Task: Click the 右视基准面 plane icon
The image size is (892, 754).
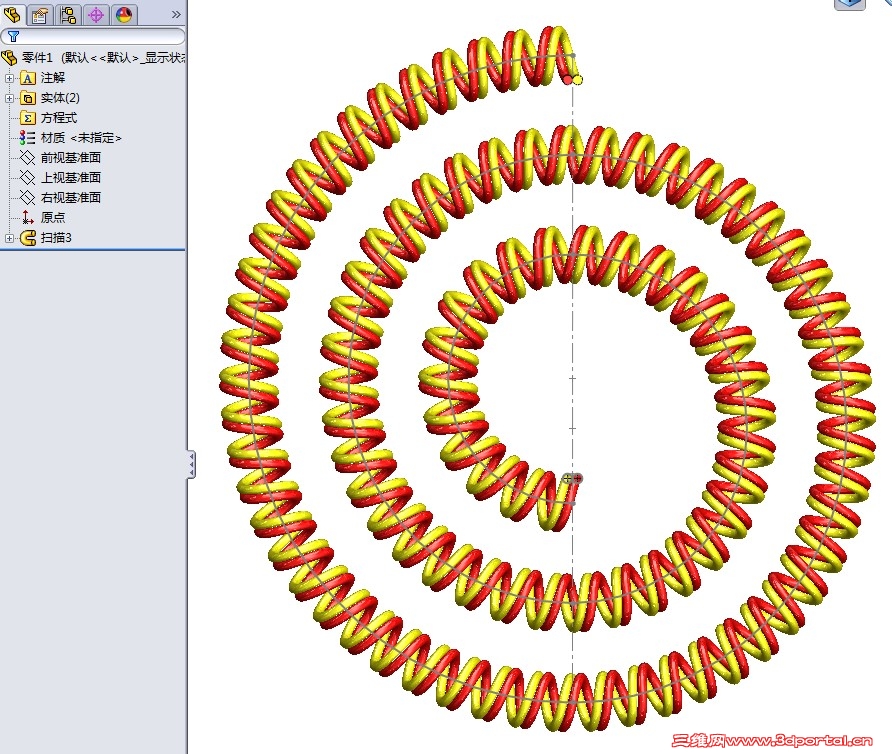Action: point(27,197)
